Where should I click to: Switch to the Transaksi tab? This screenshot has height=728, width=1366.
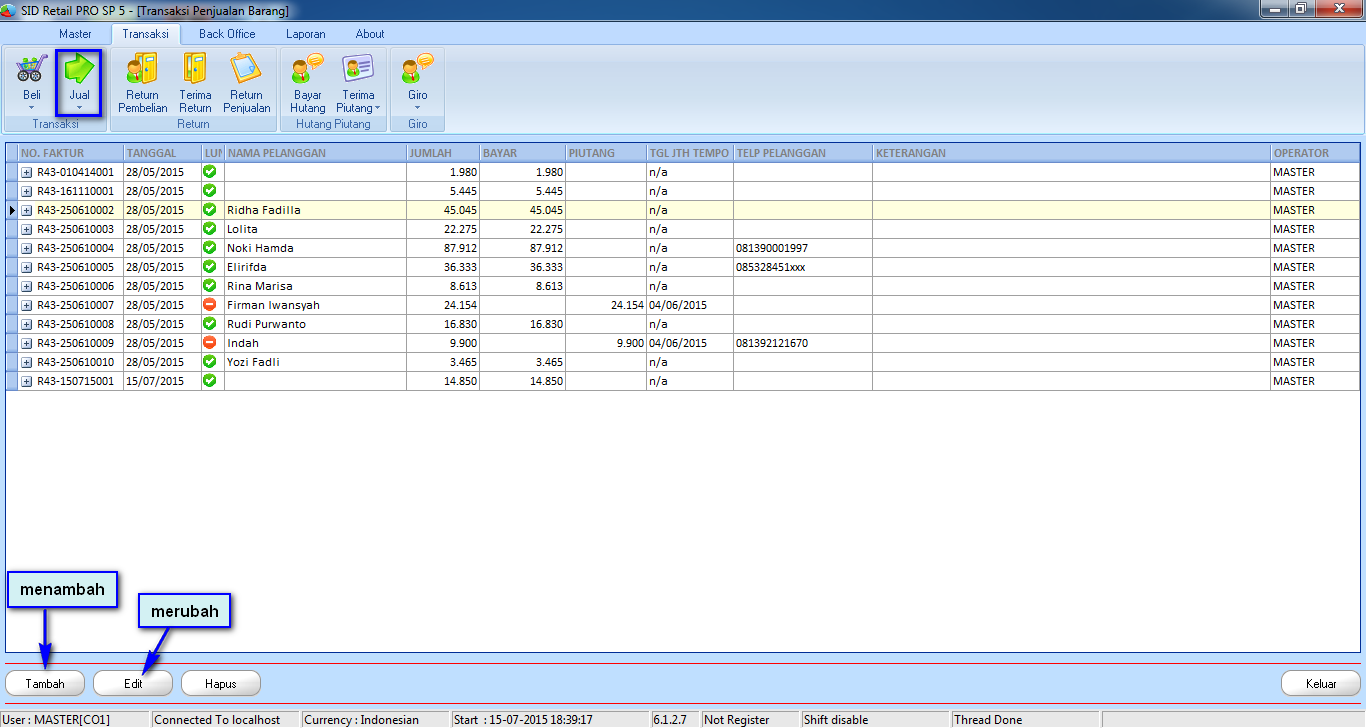point(145,34)
